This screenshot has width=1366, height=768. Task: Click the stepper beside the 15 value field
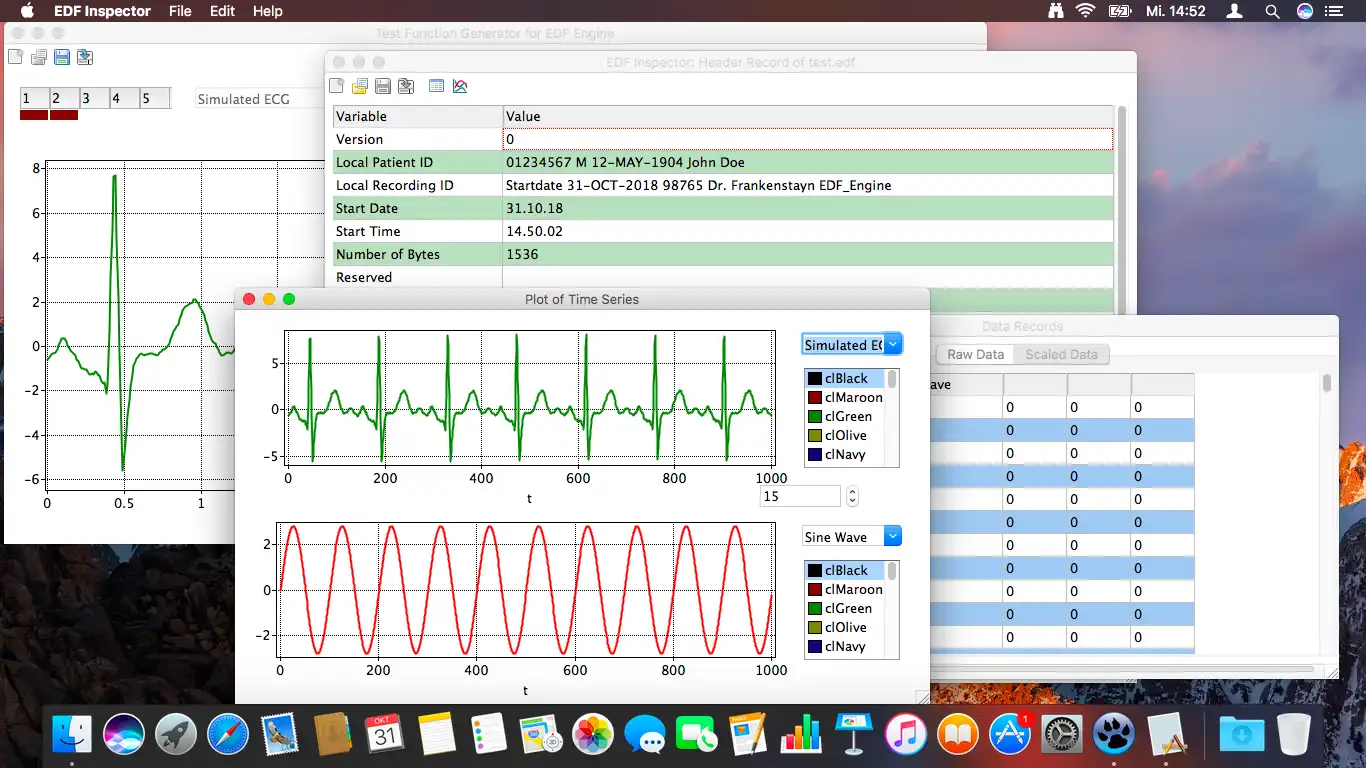coord(852,496)
